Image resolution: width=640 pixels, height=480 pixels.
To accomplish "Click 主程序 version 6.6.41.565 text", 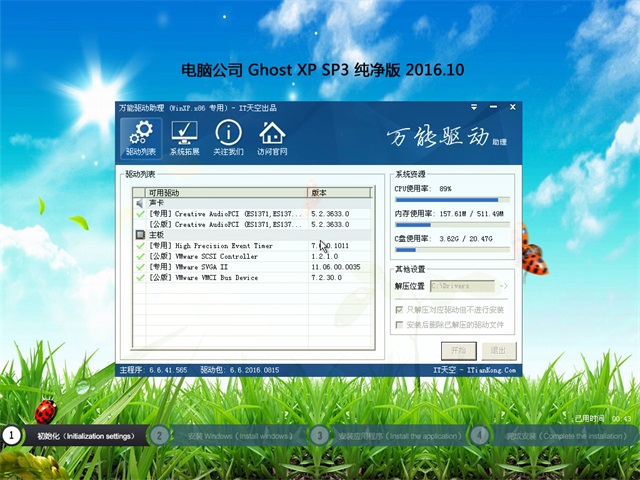I will click(x=153, y=370).
